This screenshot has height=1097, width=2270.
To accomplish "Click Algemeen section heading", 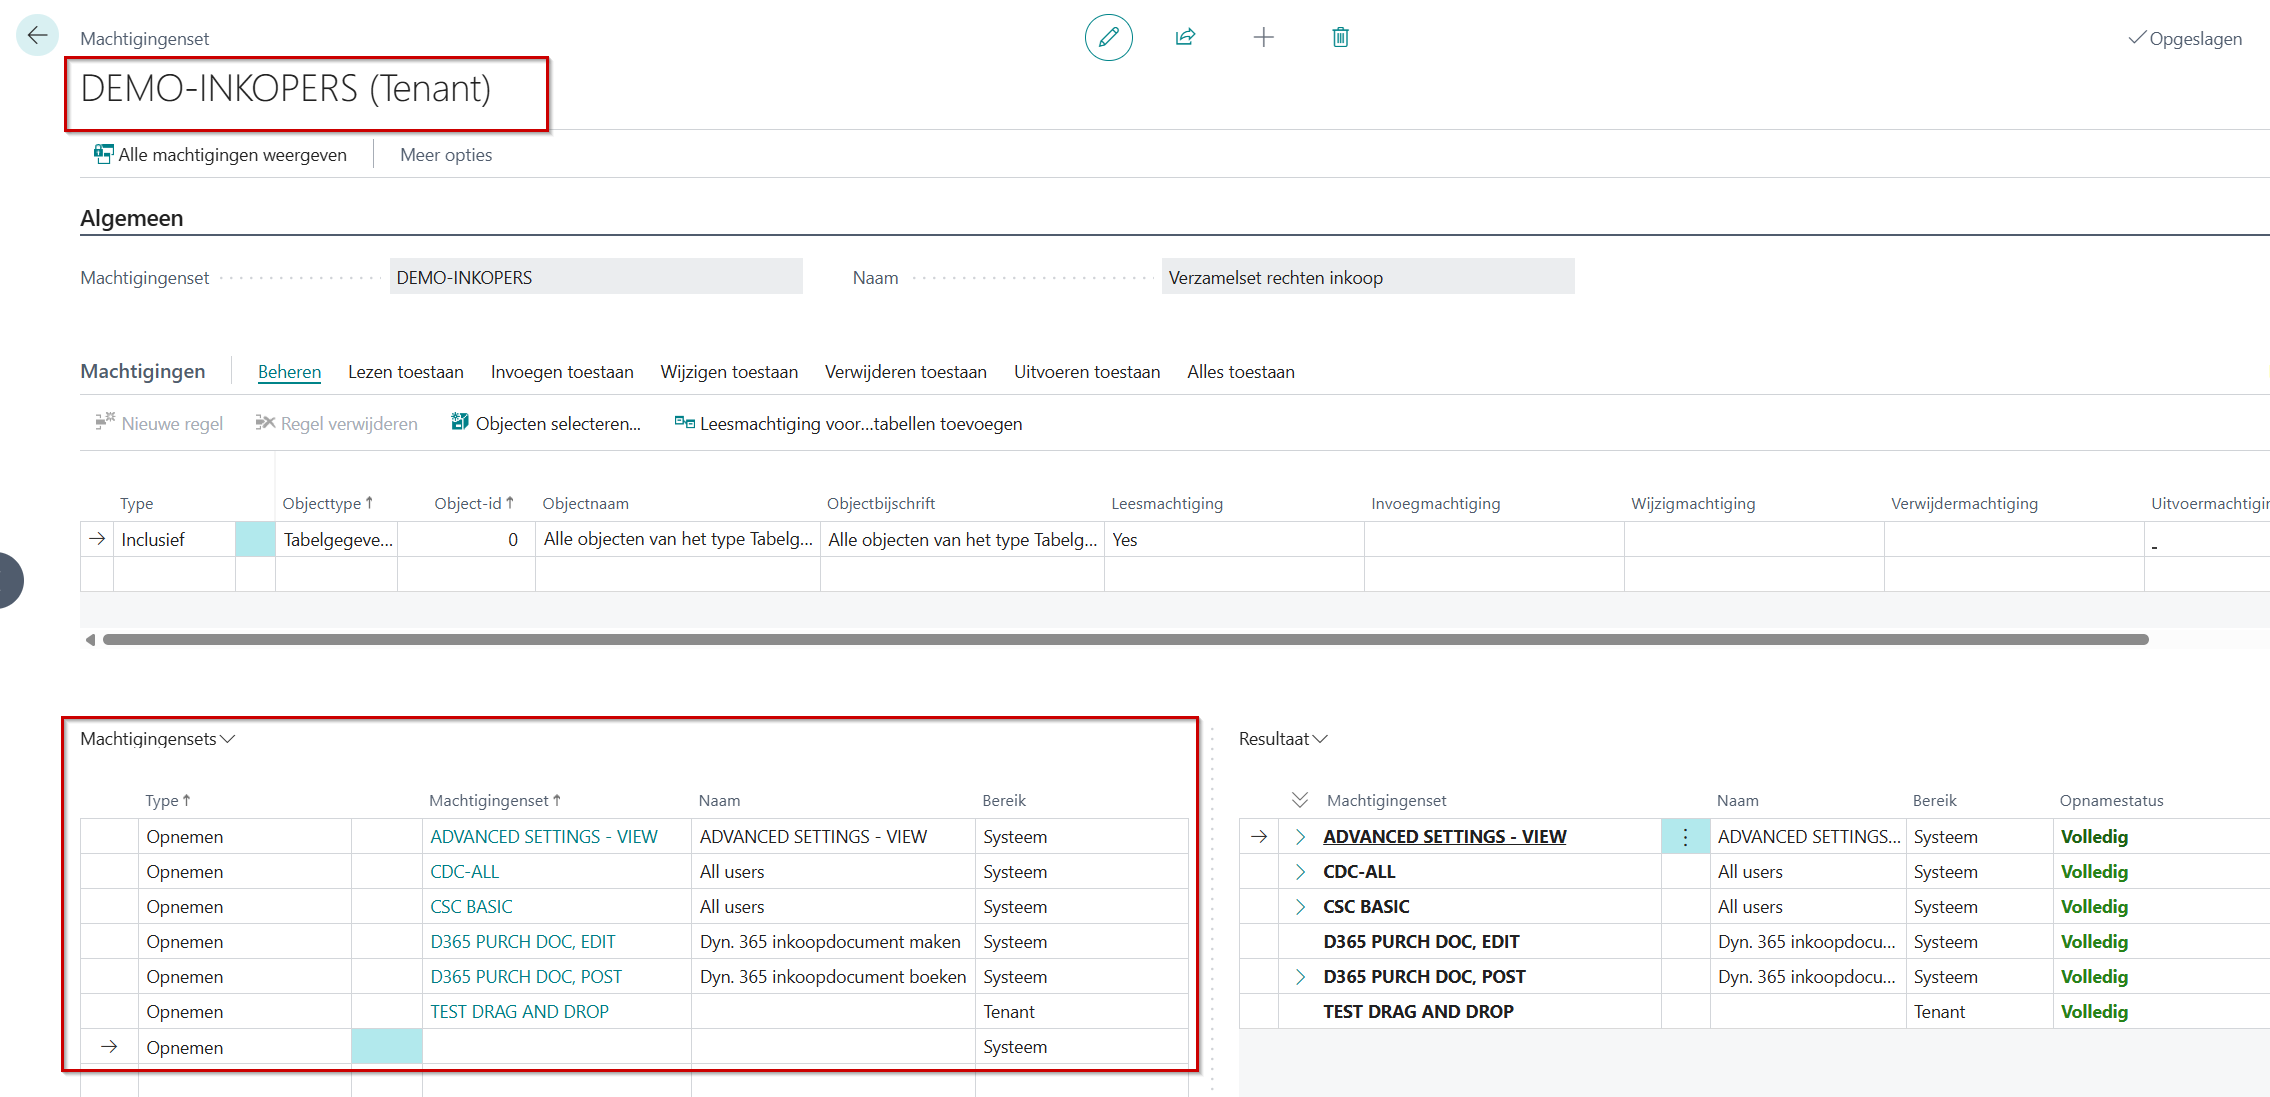I will pyautogui.click(x=132, y=218).
